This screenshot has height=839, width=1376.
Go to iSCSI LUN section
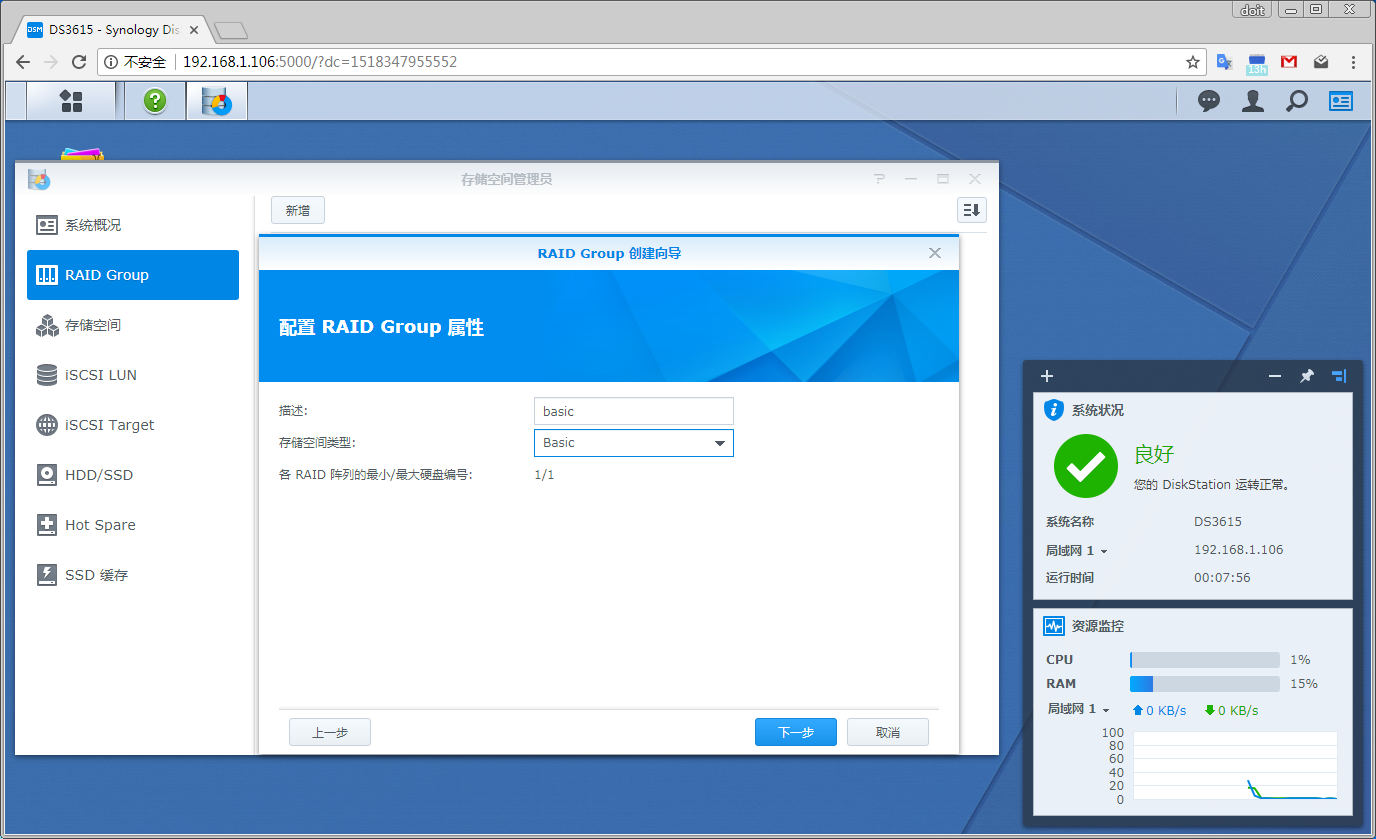133,375
